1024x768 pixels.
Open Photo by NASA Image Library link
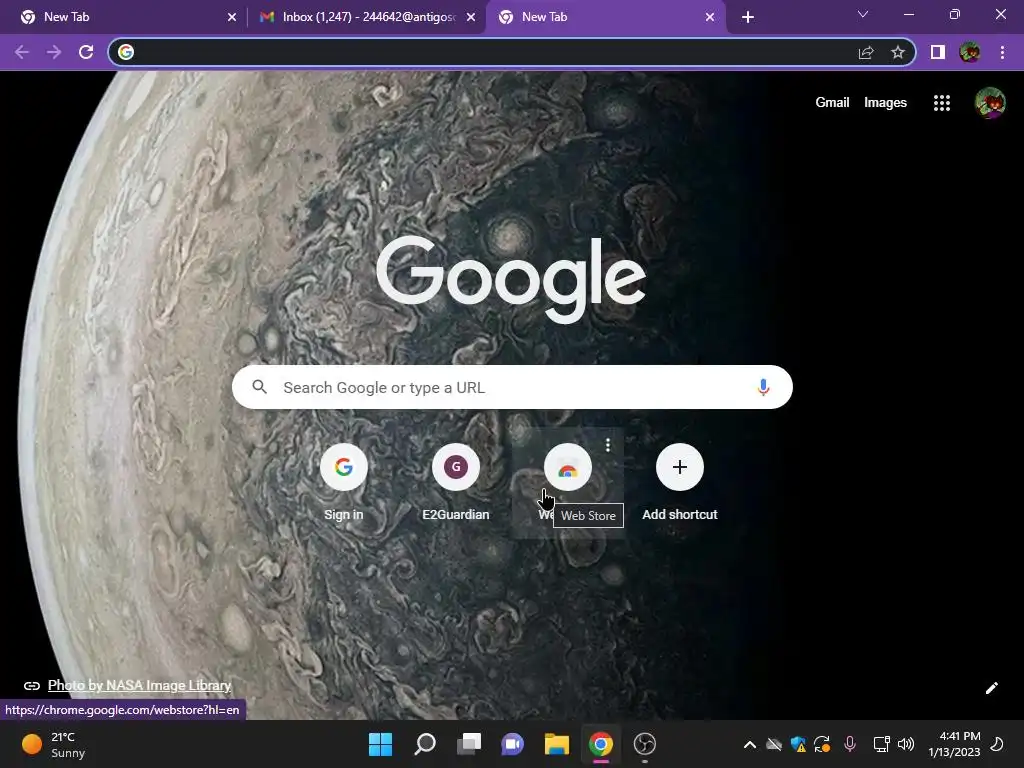139,685
